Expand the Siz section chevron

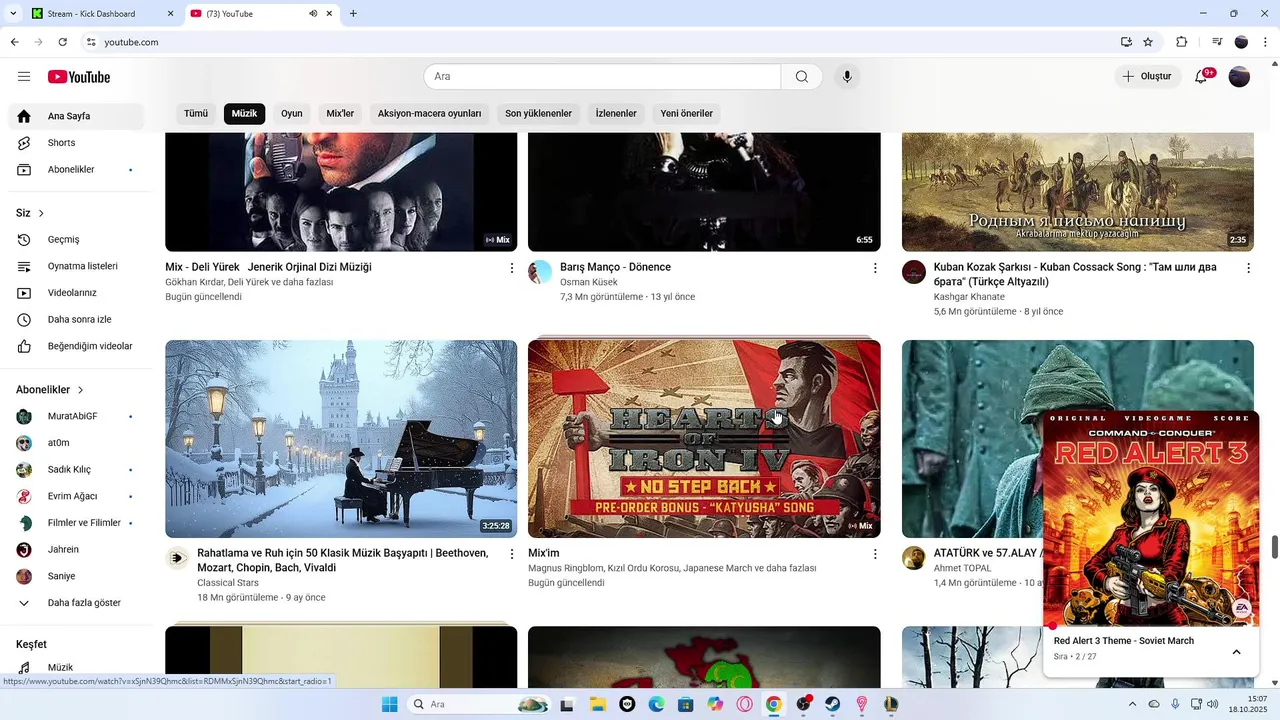(41, 213)
